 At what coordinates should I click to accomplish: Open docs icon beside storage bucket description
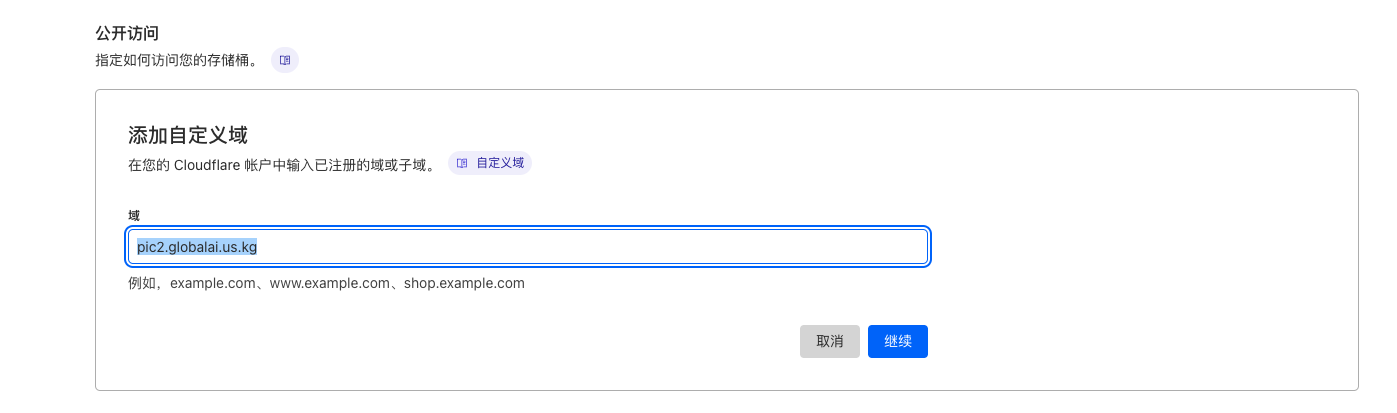tap(285, 60)
